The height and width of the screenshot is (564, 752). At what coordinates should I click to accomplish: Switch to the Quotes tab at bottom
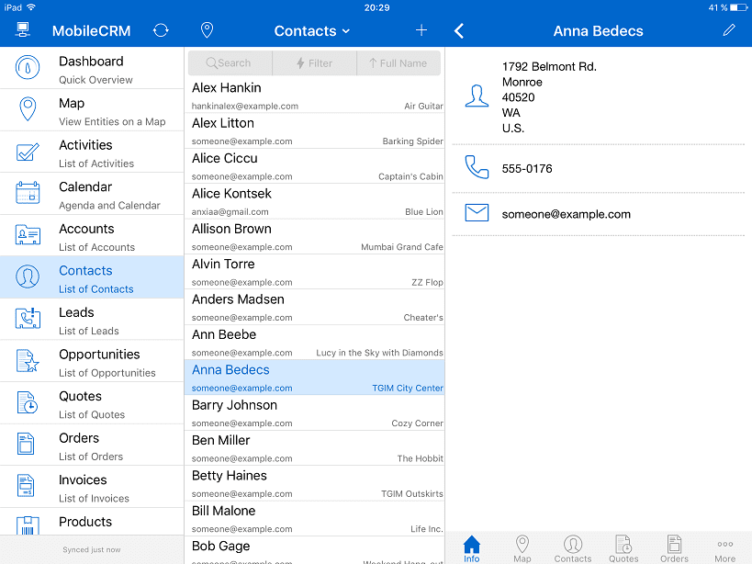(623, 548)
